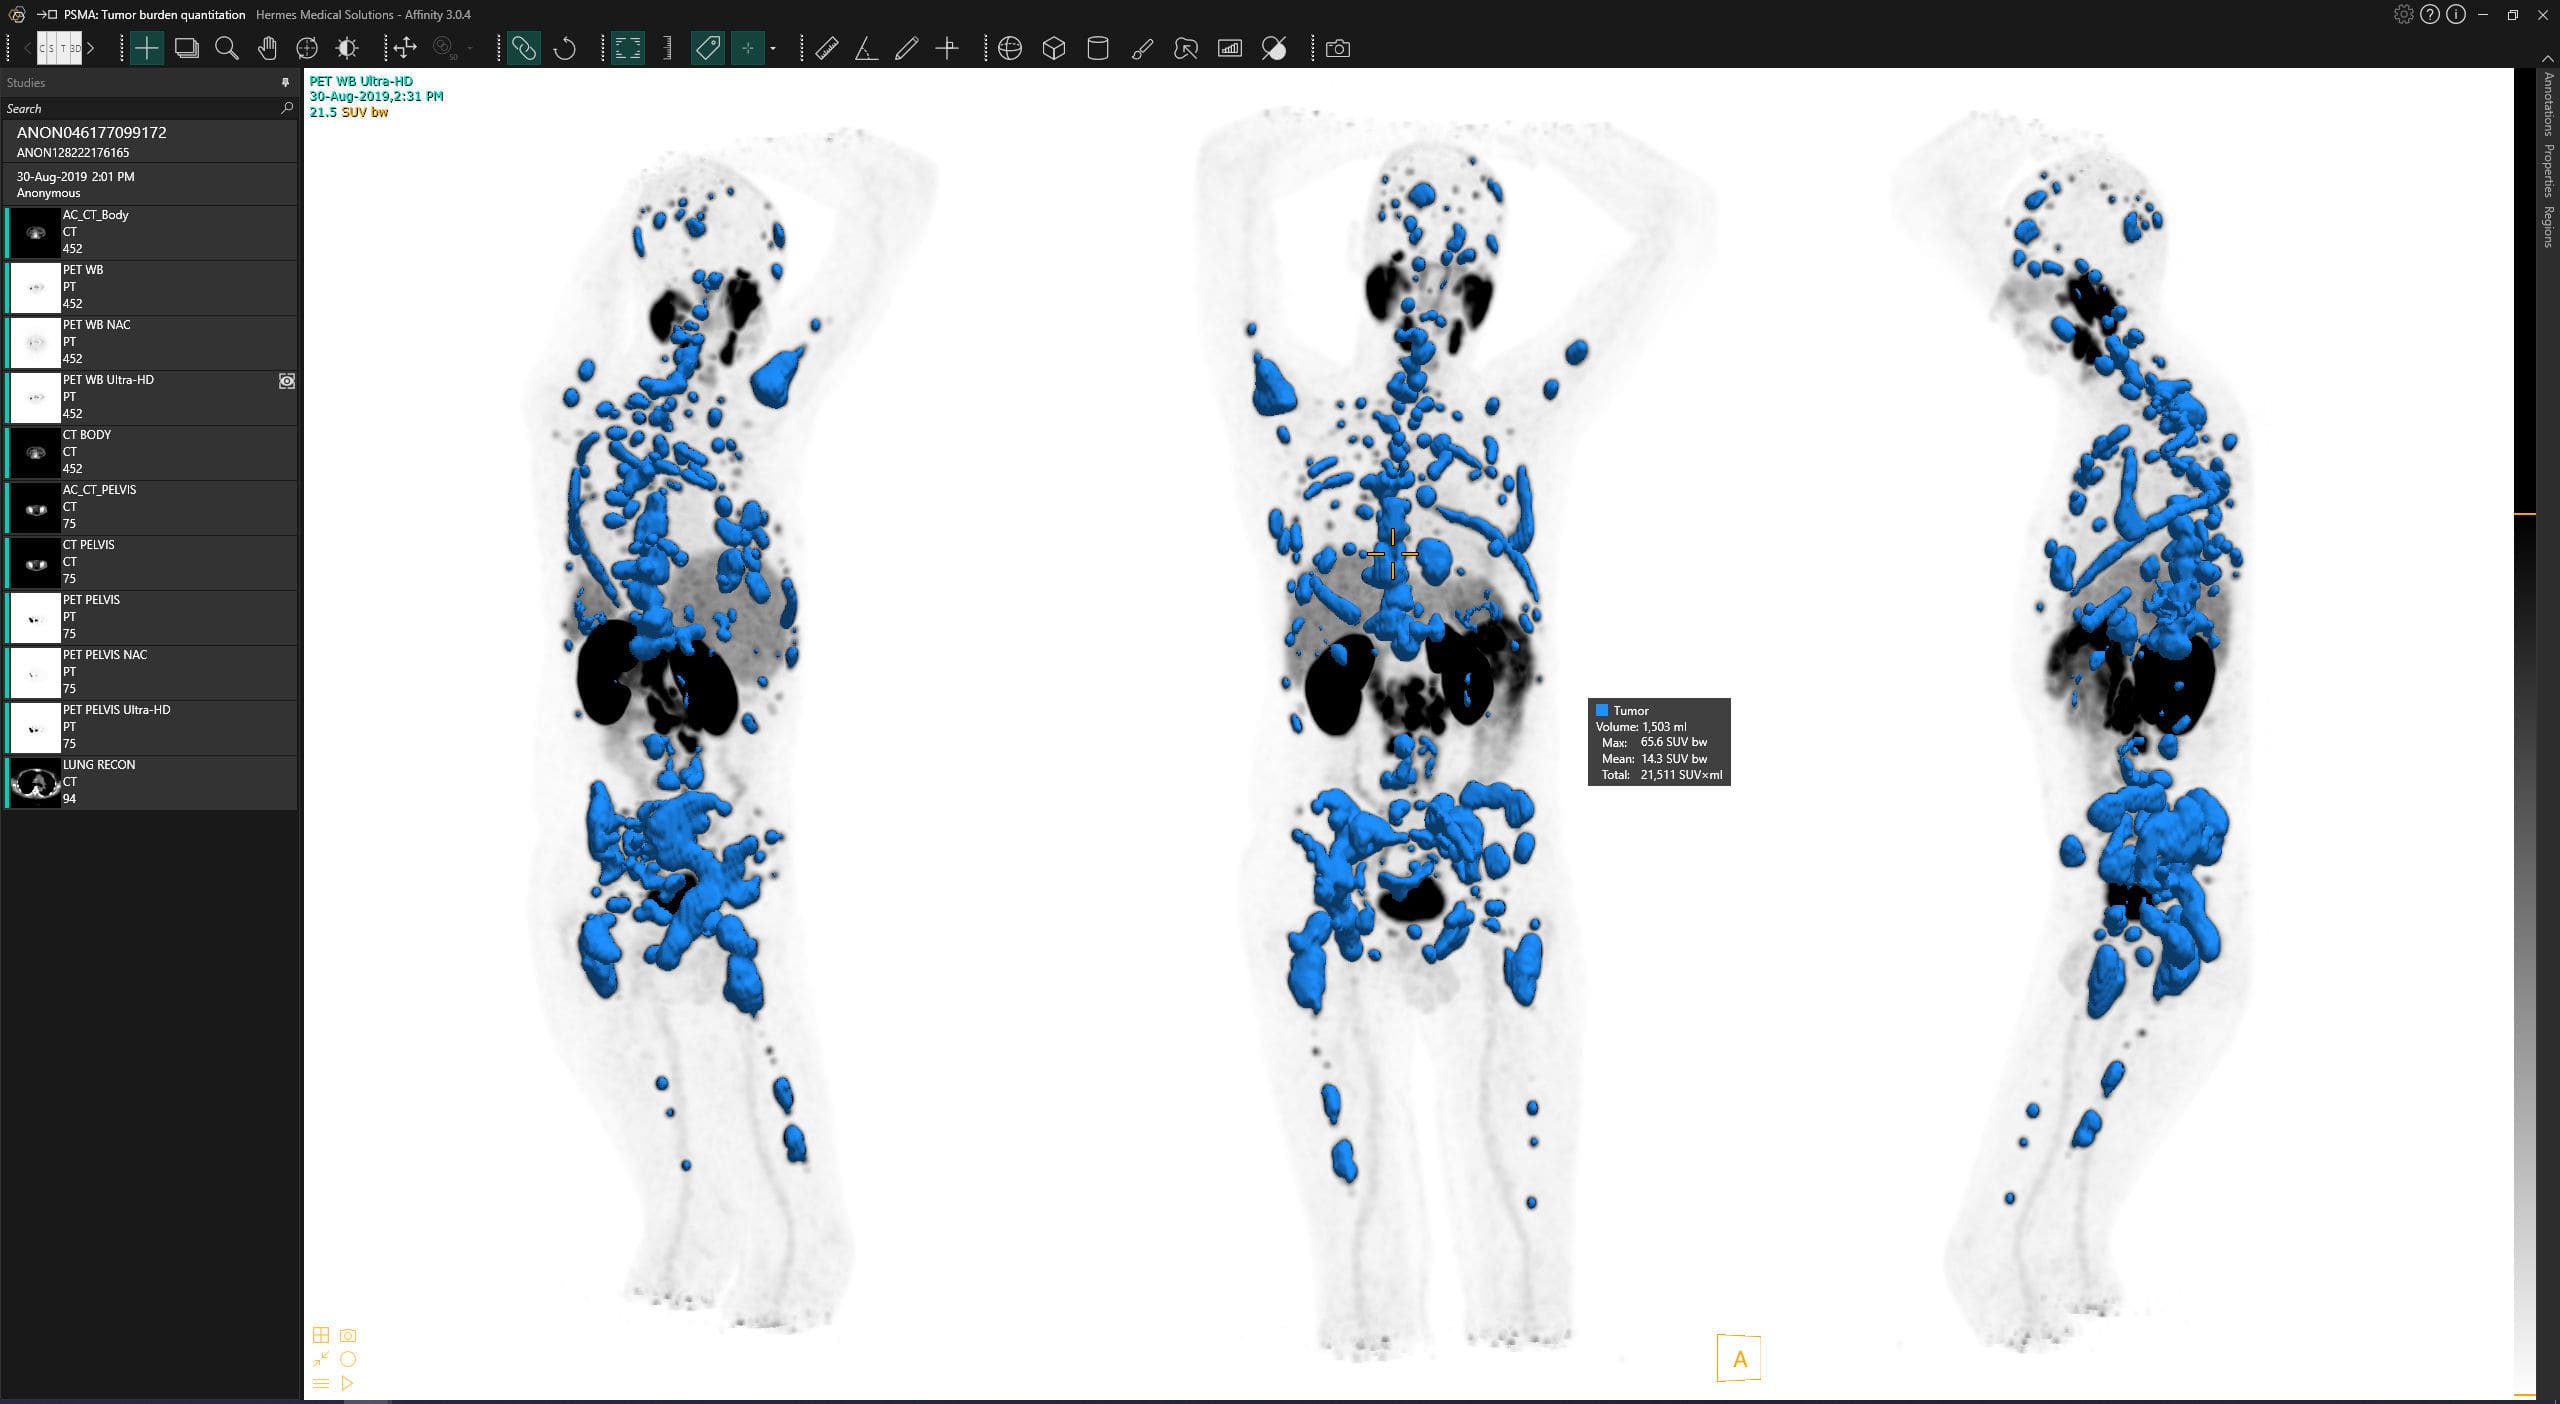Viewport: 2560px width, 1404px height.
Task: Toggle the tag annotation display
Action: (x=708, y=48)
